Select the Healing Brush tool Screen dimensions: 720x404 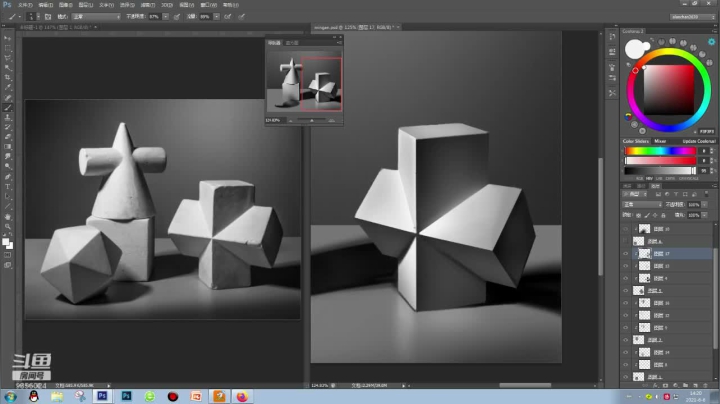pyautogui.click(x=8, y=97)
